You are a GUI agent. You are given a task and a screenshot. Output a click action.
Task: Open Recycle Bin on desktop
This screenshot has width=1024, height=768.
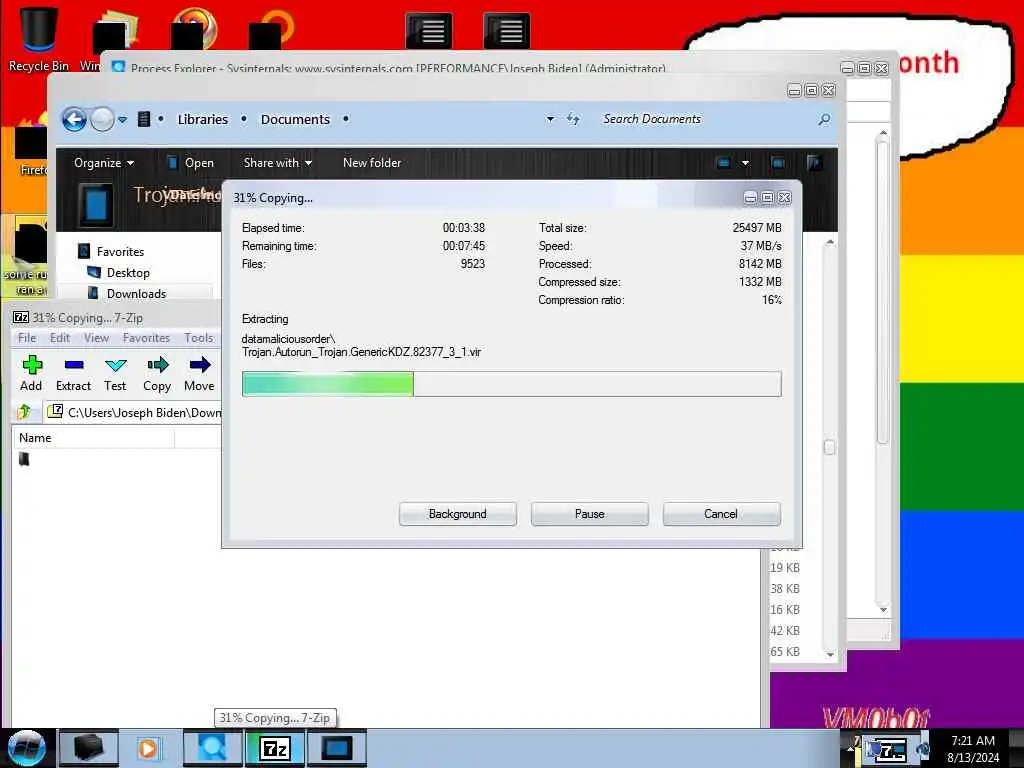click(x=39, y=39)
